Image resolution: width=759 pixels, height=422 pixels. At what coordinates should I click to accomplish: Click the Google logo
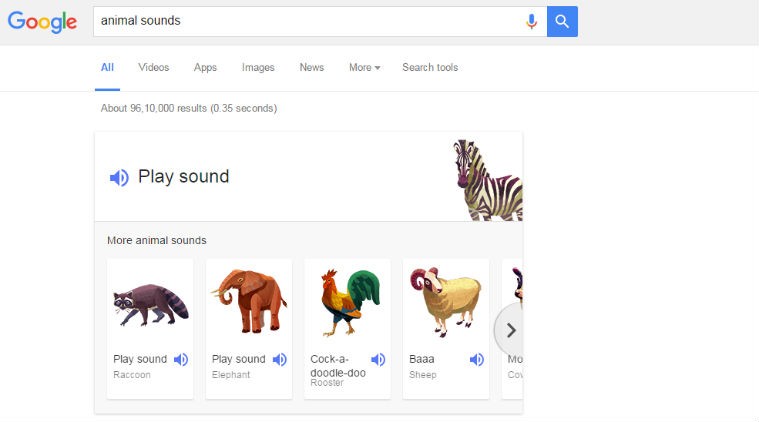pyautogui.click(x=42, y=22)
